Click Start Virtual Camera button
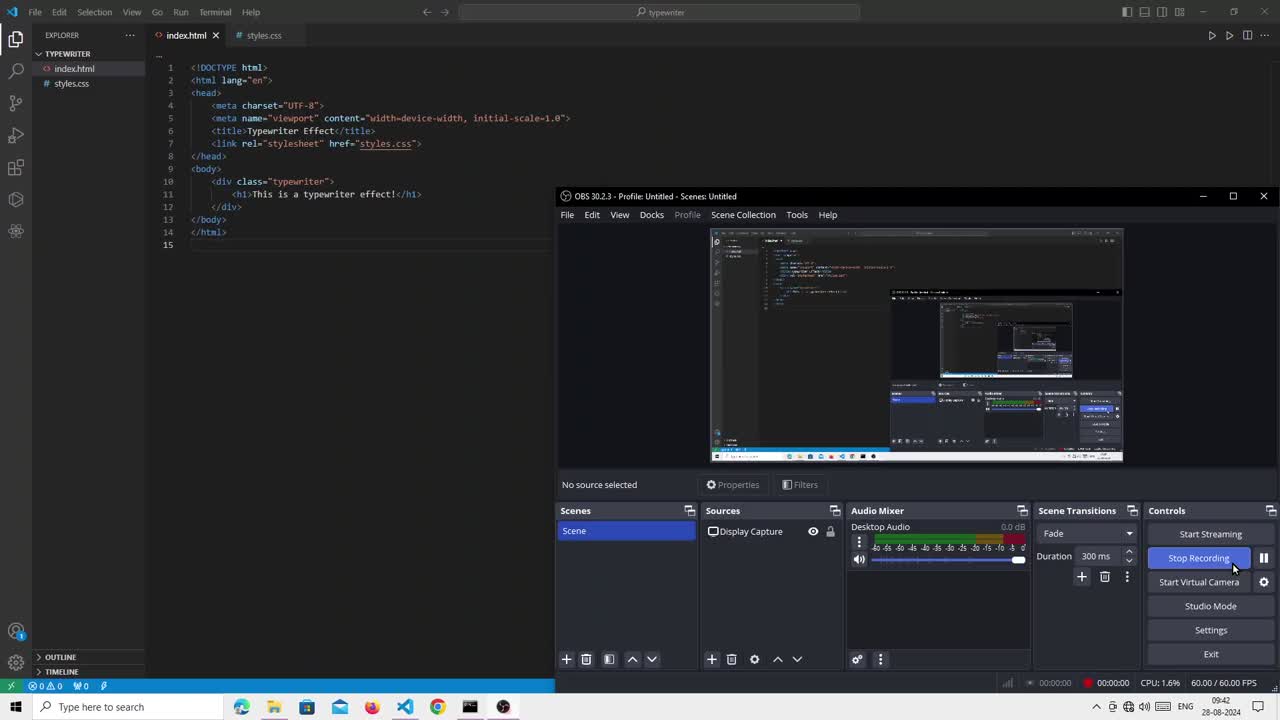This screenshot has height=720, width=1280. point(1199,582)
